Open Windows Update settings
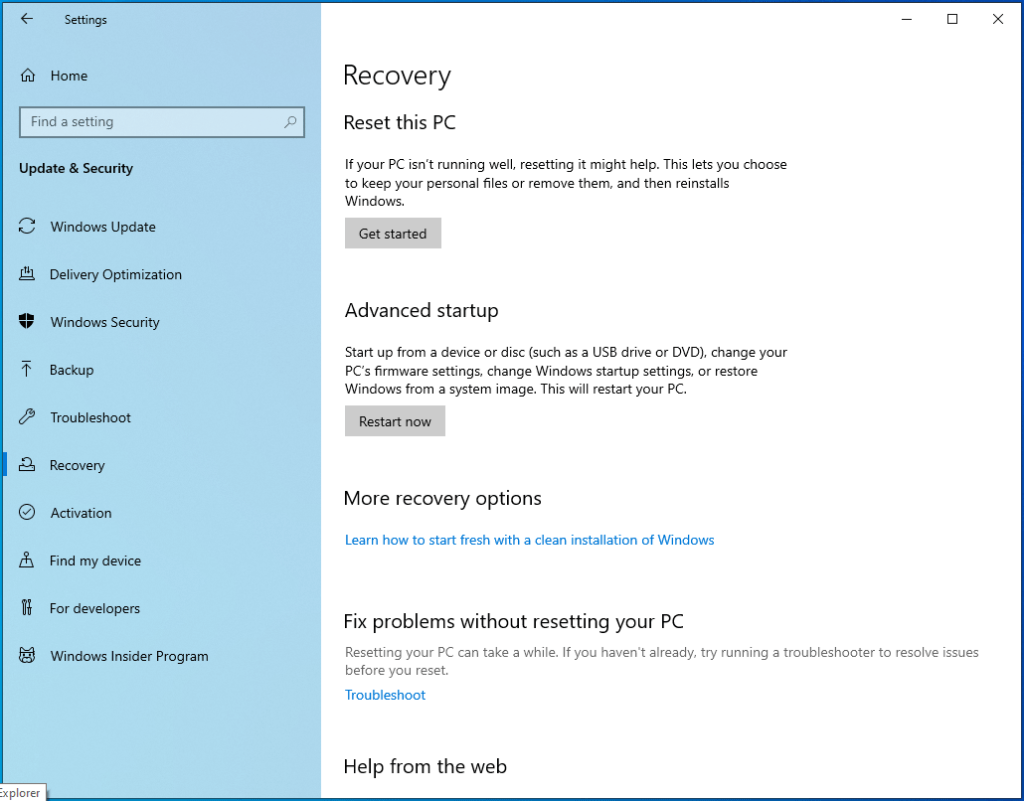 (x=102, y=227)
